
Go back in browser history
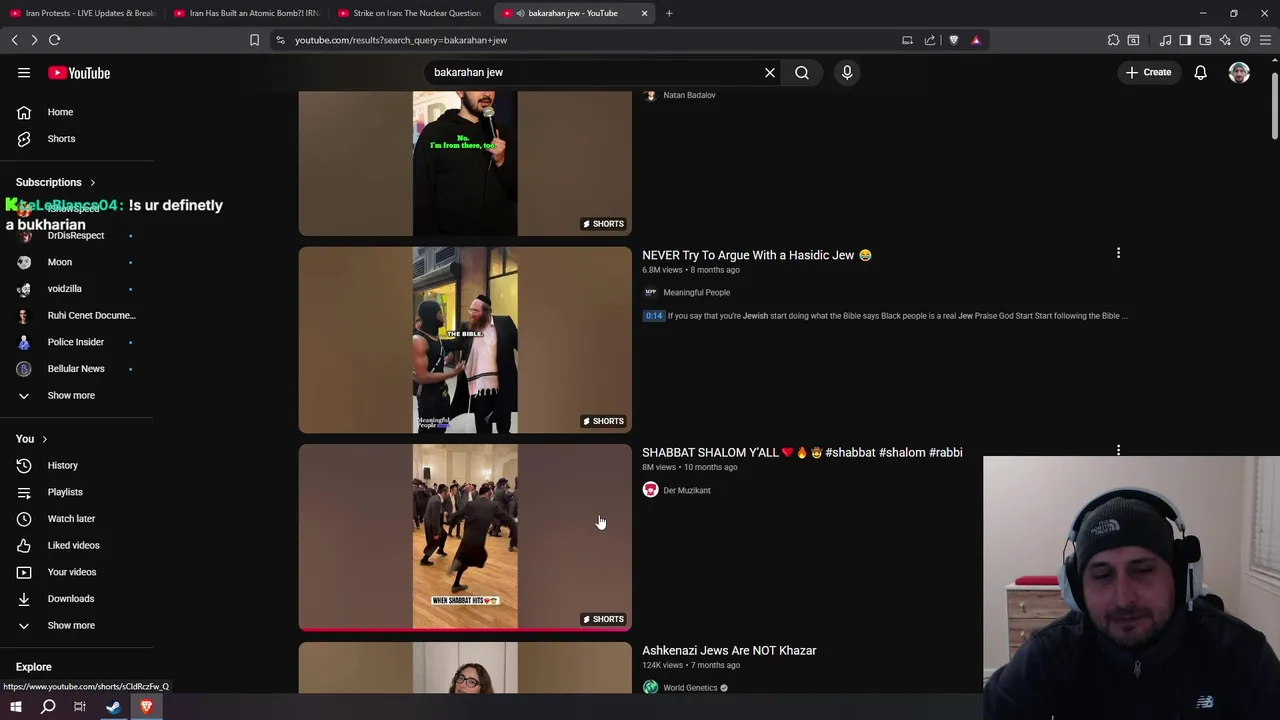[14, 40]
